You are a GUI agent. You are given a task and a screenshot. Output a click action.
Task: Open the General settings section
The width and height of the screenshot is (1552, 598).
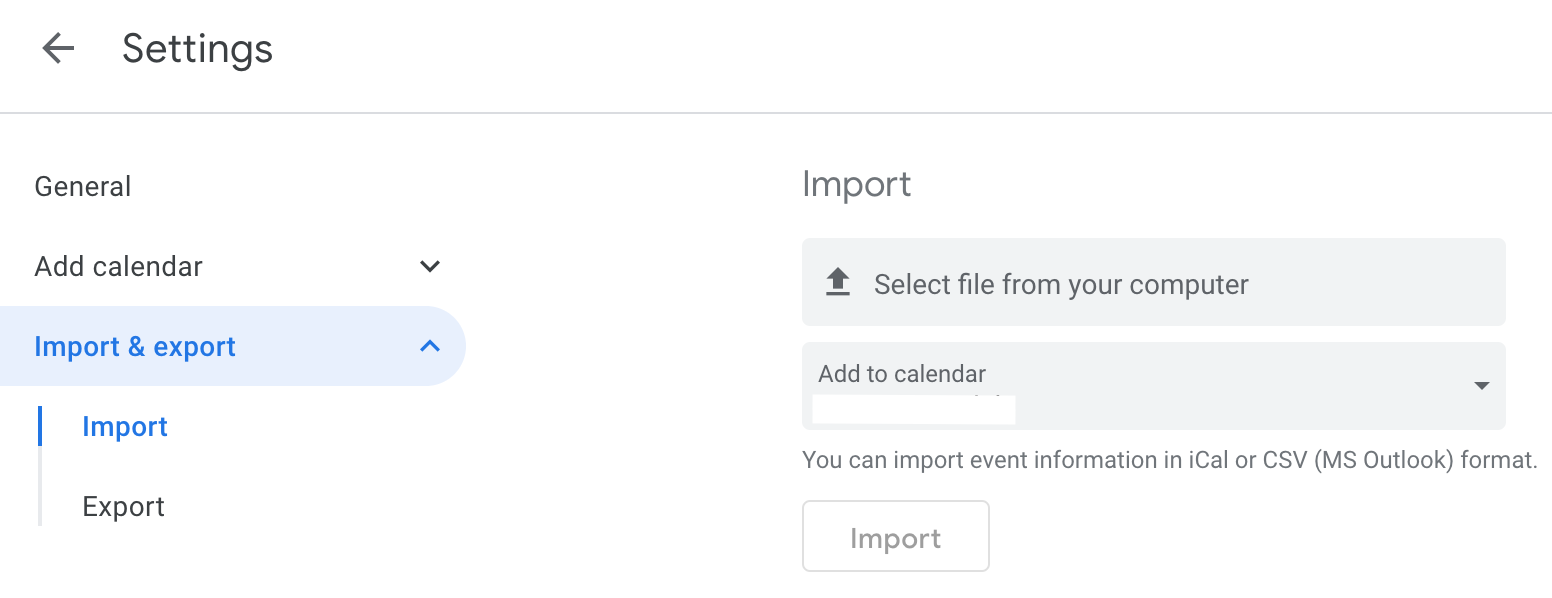[x=83, y=186]
